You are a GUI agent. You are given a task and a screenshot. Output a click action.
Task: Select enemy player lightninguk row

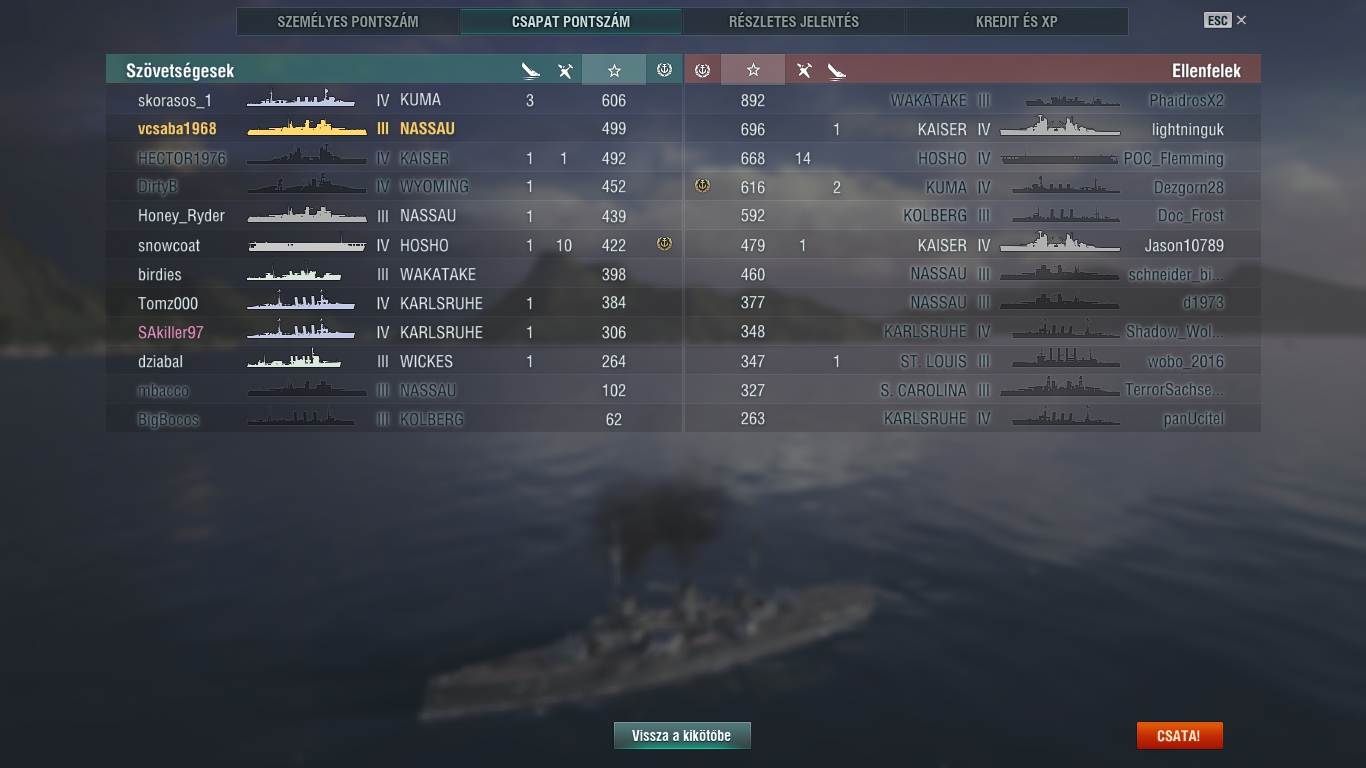[973, 129]
